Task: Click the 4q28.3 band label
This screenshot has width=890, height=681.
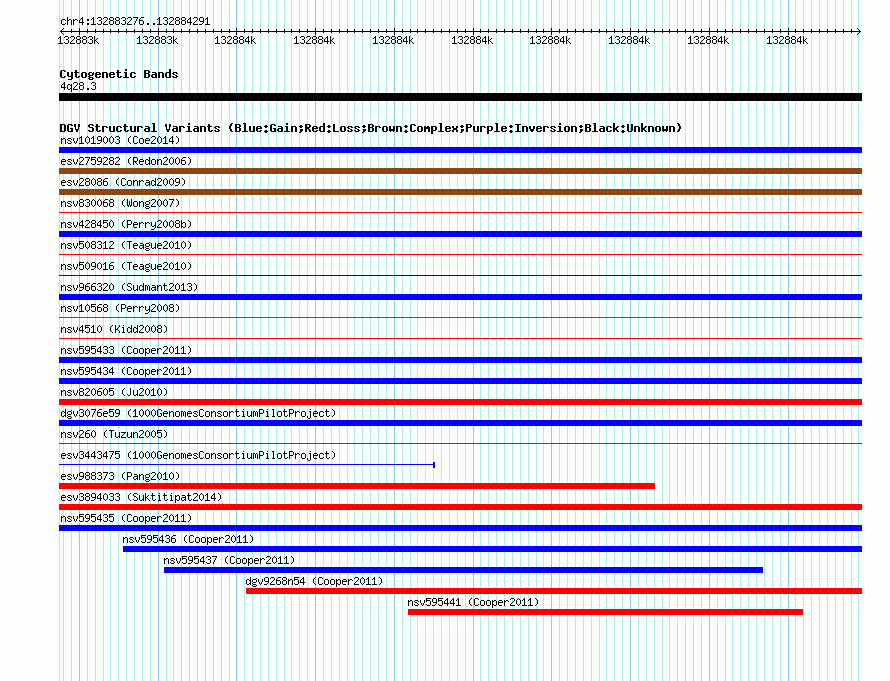Action: click(x=78, y=86)
